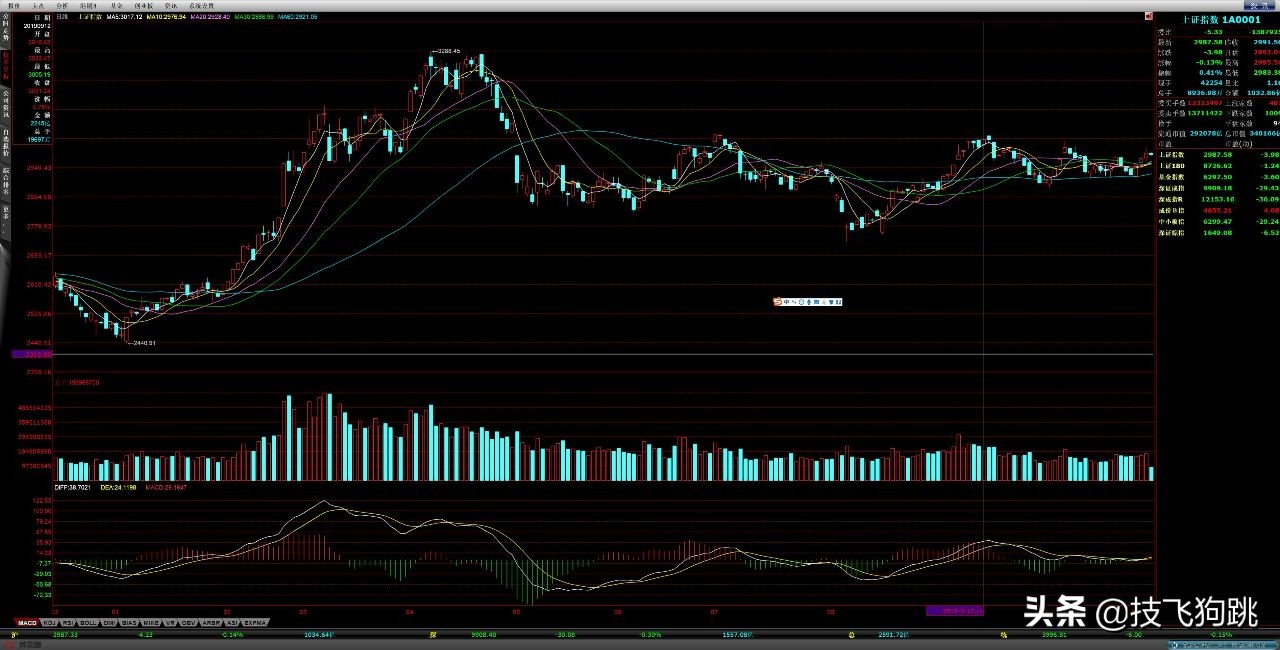Select the index row showing 1649.08
1280x650 pixels.
tap(1218, 232)
